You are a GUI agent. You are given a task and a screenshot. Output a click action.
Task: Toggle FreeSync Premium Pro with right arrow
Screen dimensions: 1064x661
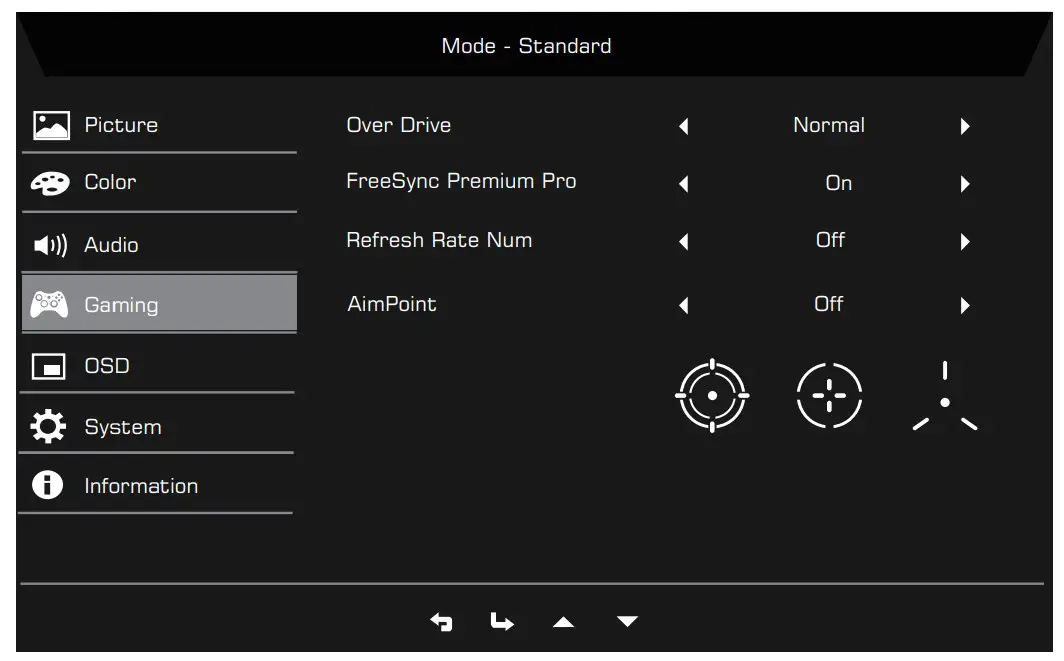[x=965, y=184]
